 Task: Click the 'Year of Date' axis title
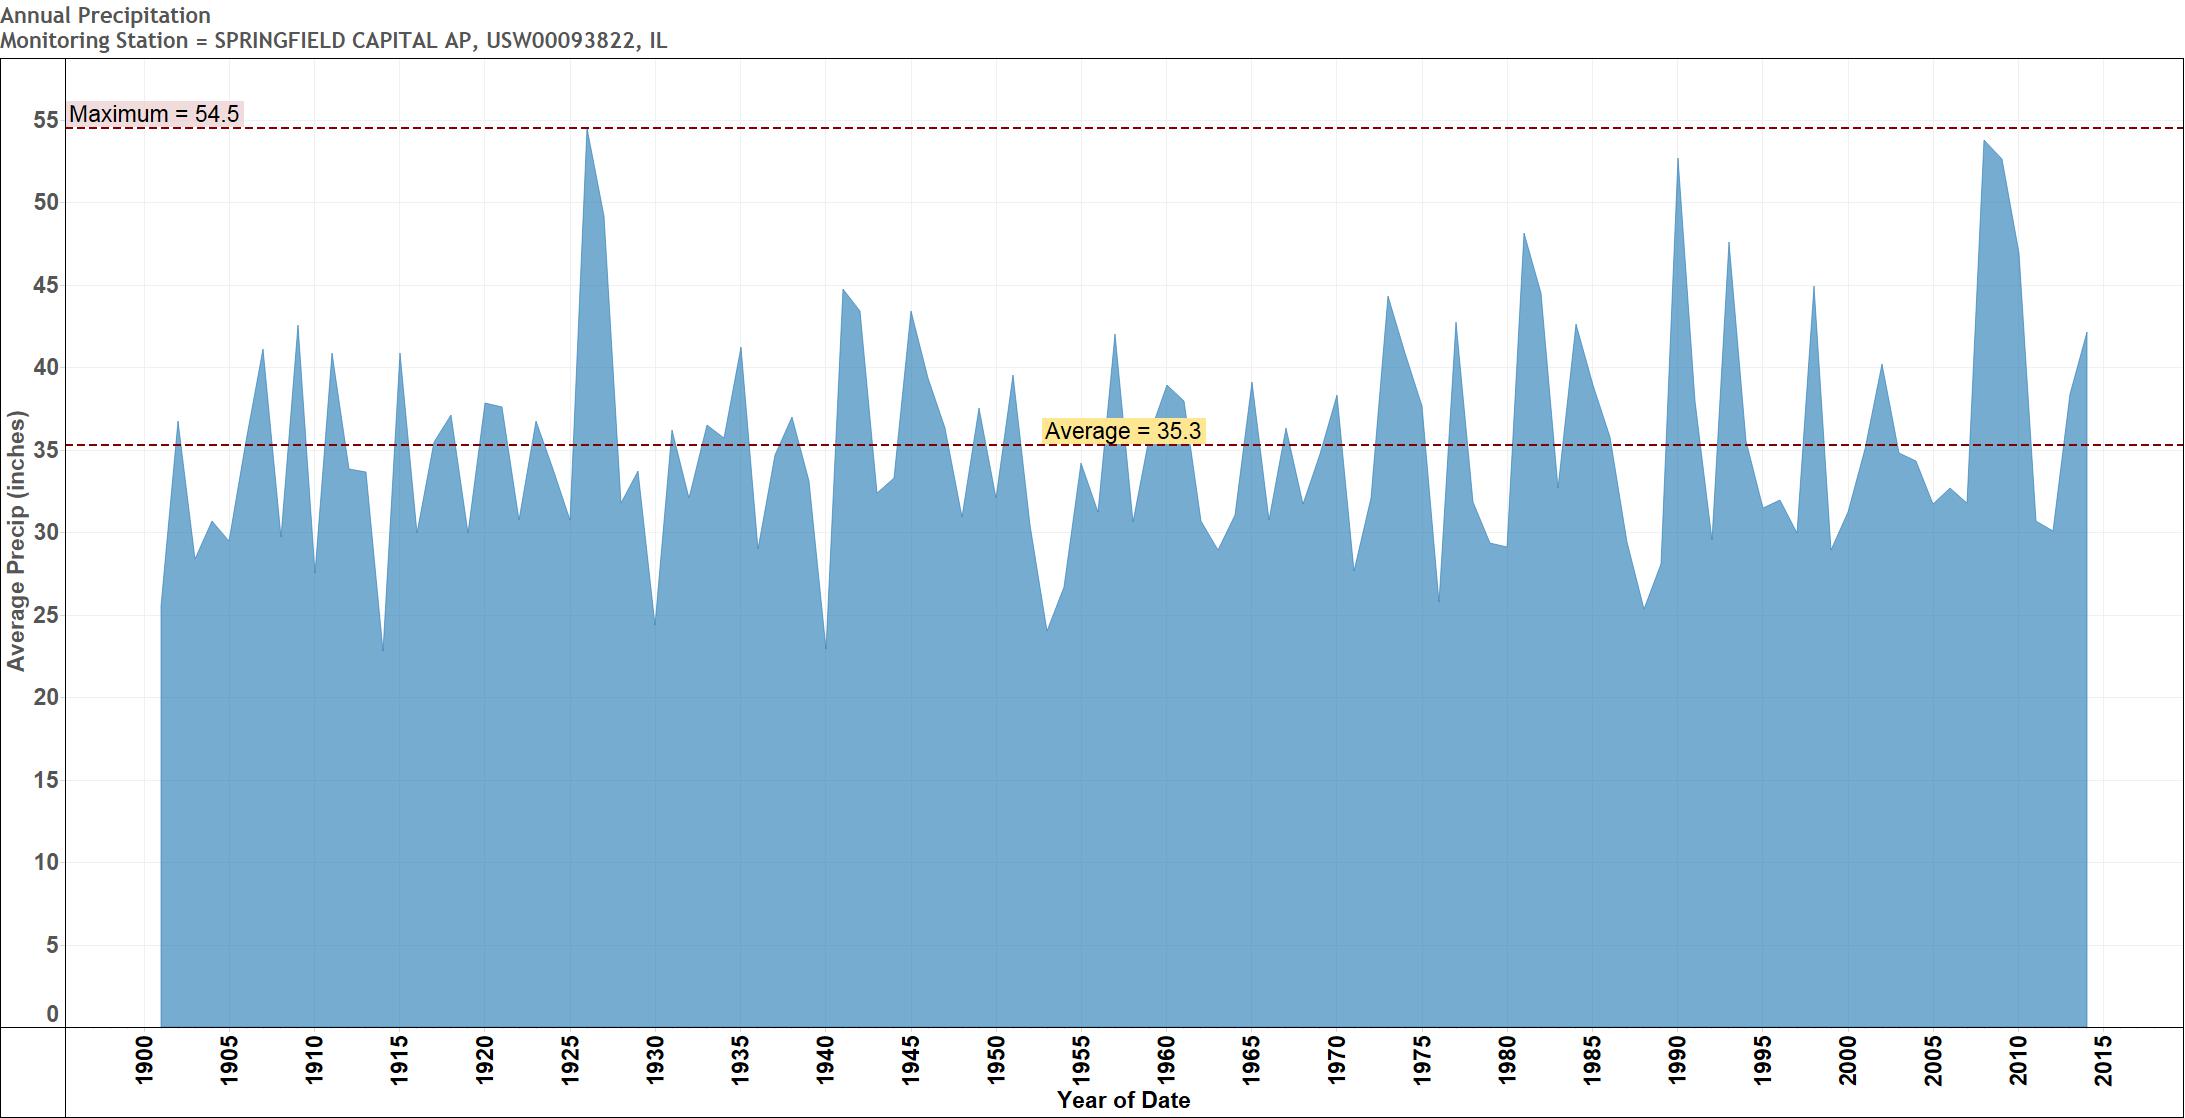click(x=1123, y=1100)
